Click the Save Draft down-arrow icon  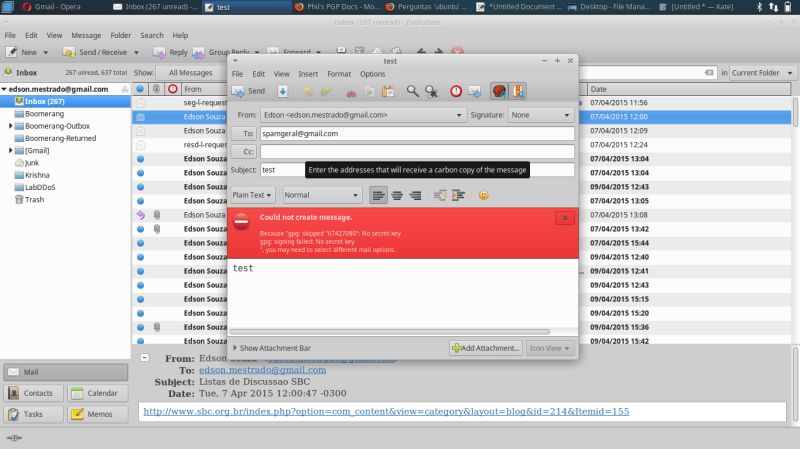pyautogui.click(x=283, y=91)
